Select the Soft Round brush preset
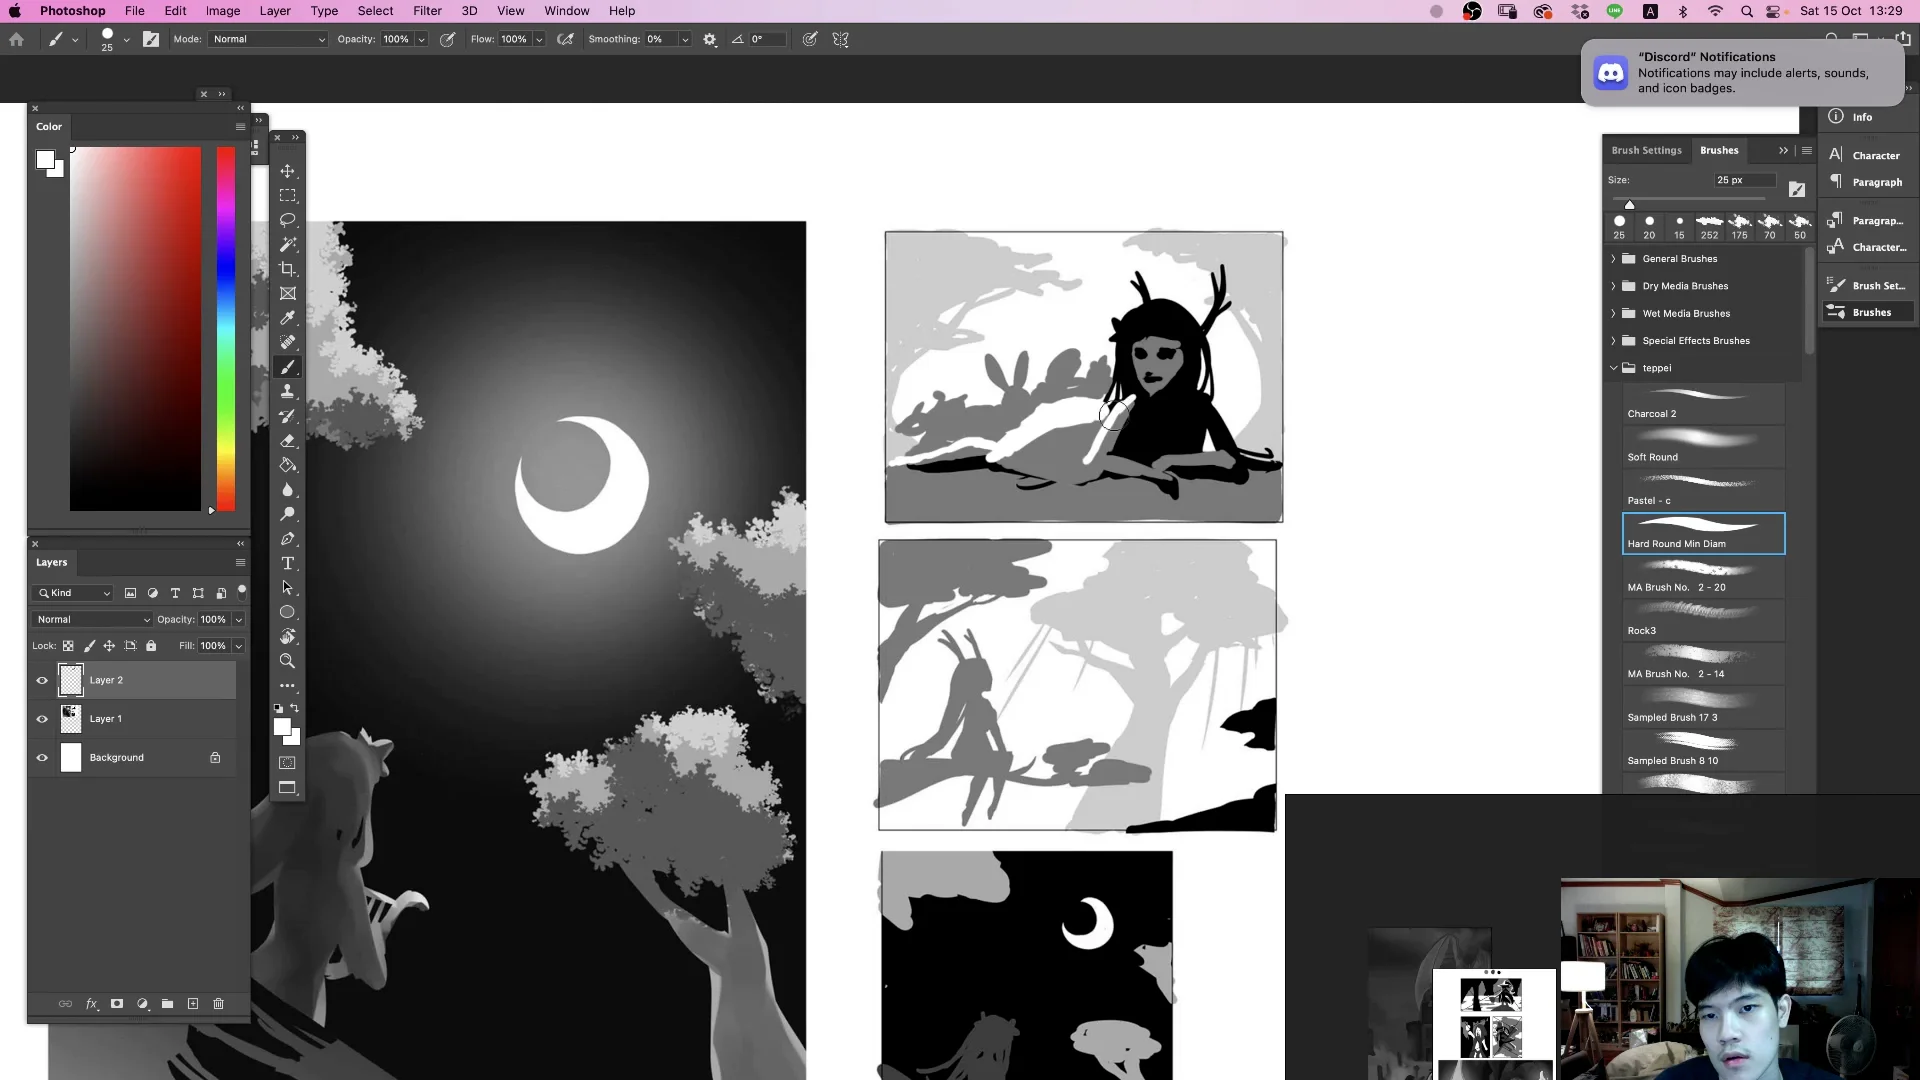The image size is (1920, 1080). click(x=1703, y=445)
